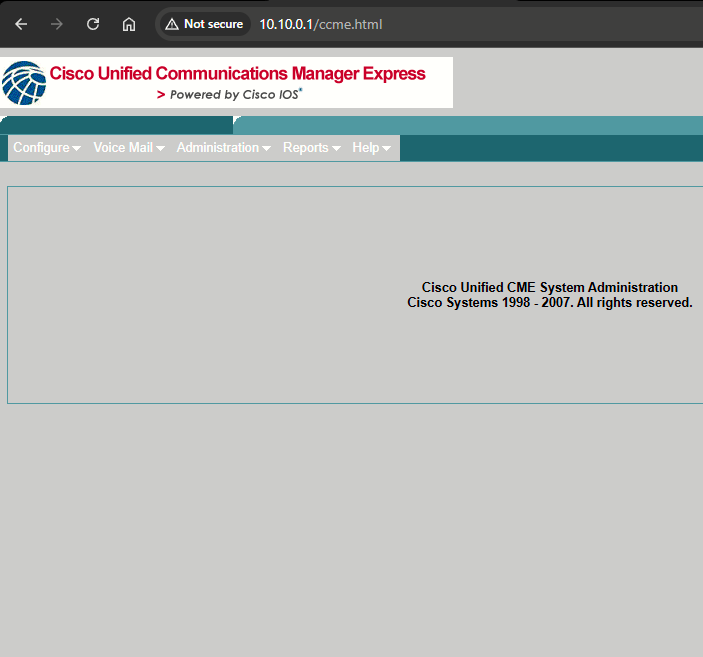703x657 pixels.
Task: Open the Voice Mail menu
Action: click(129, 148)
